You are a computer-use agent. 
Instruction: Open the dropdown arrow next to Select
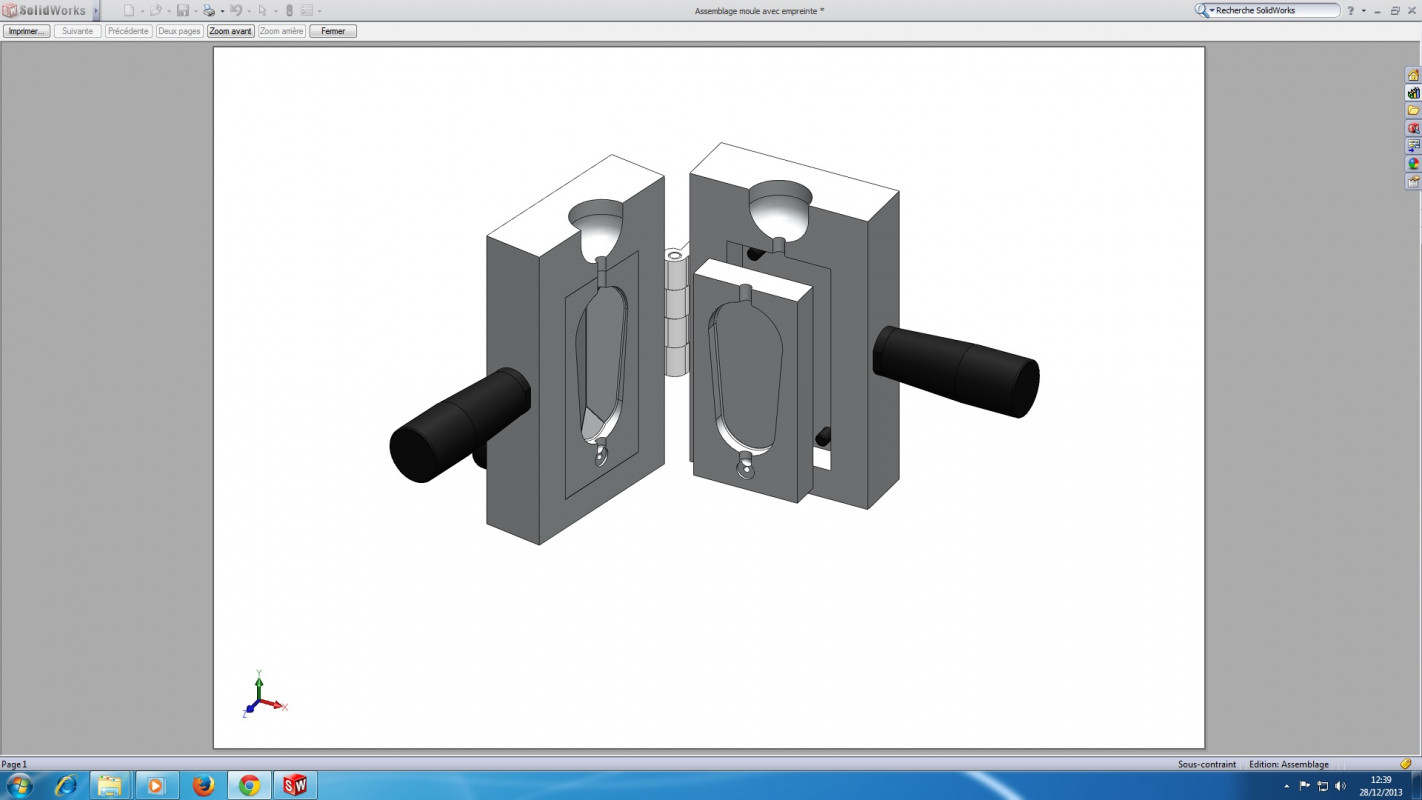click(x=275, y=11)
